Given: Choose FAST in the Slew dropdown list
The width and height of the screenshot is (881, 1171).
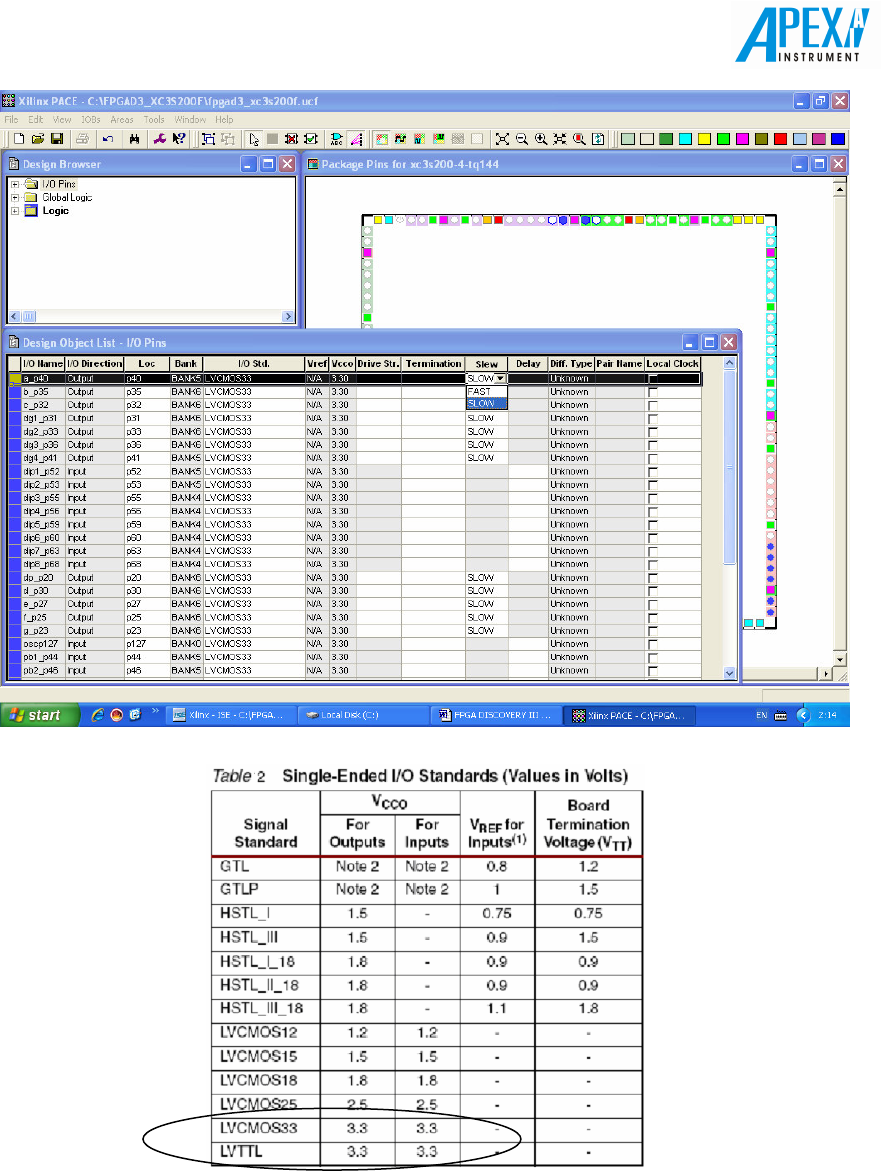Looking at the screenshot, I should [x=487, y=391].
